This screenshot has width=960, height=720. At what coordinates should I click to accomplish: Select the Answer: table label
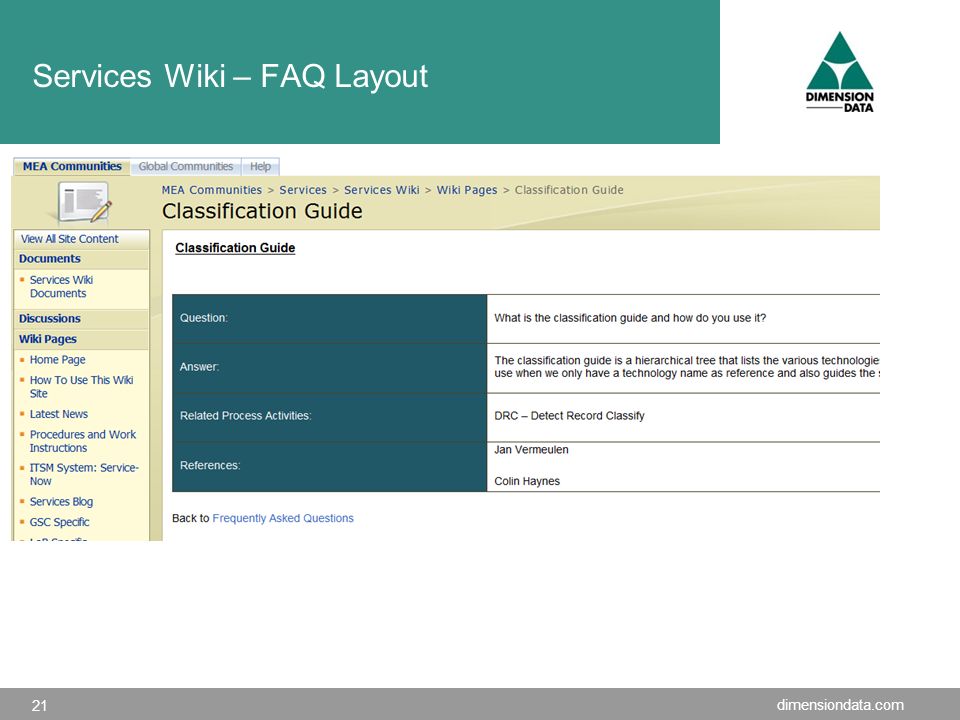coord(199,367)
